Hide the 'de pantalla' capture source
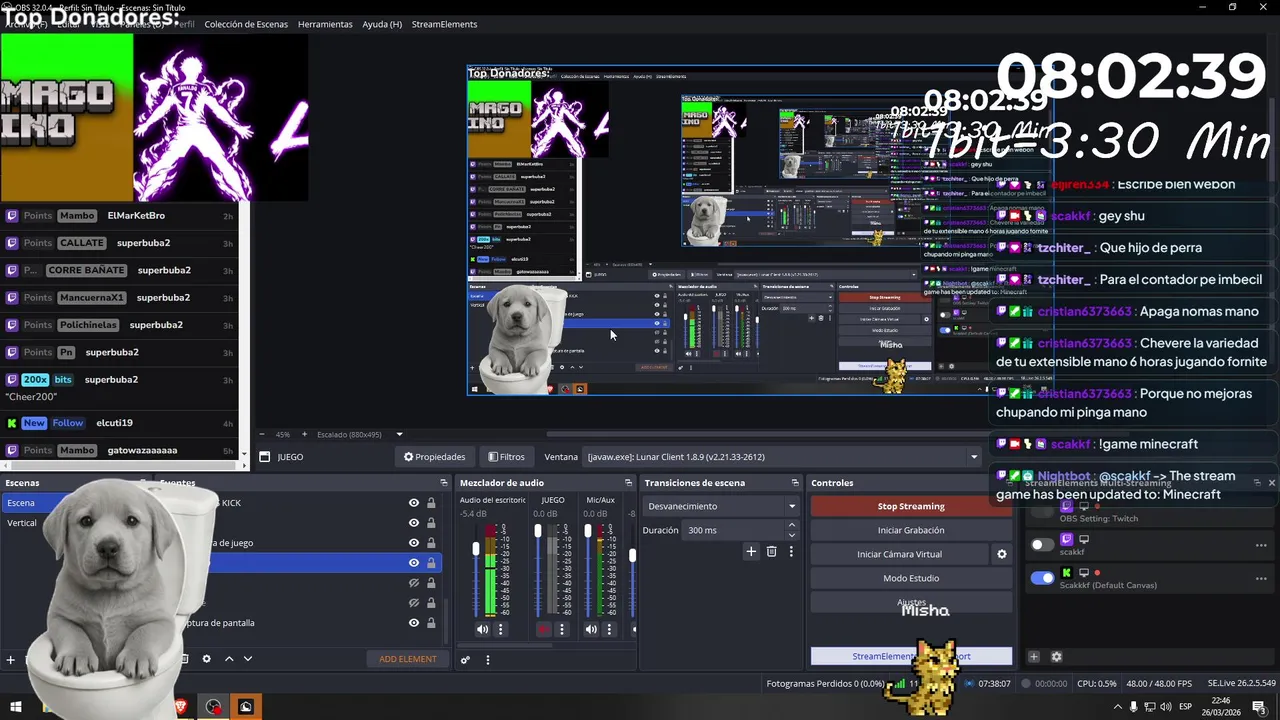The image size is (1280, 720). [414, 623]
